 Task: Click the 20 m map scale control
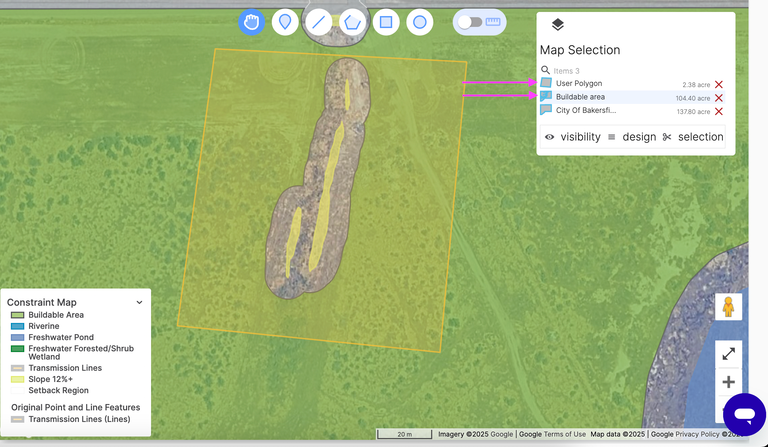405,434
